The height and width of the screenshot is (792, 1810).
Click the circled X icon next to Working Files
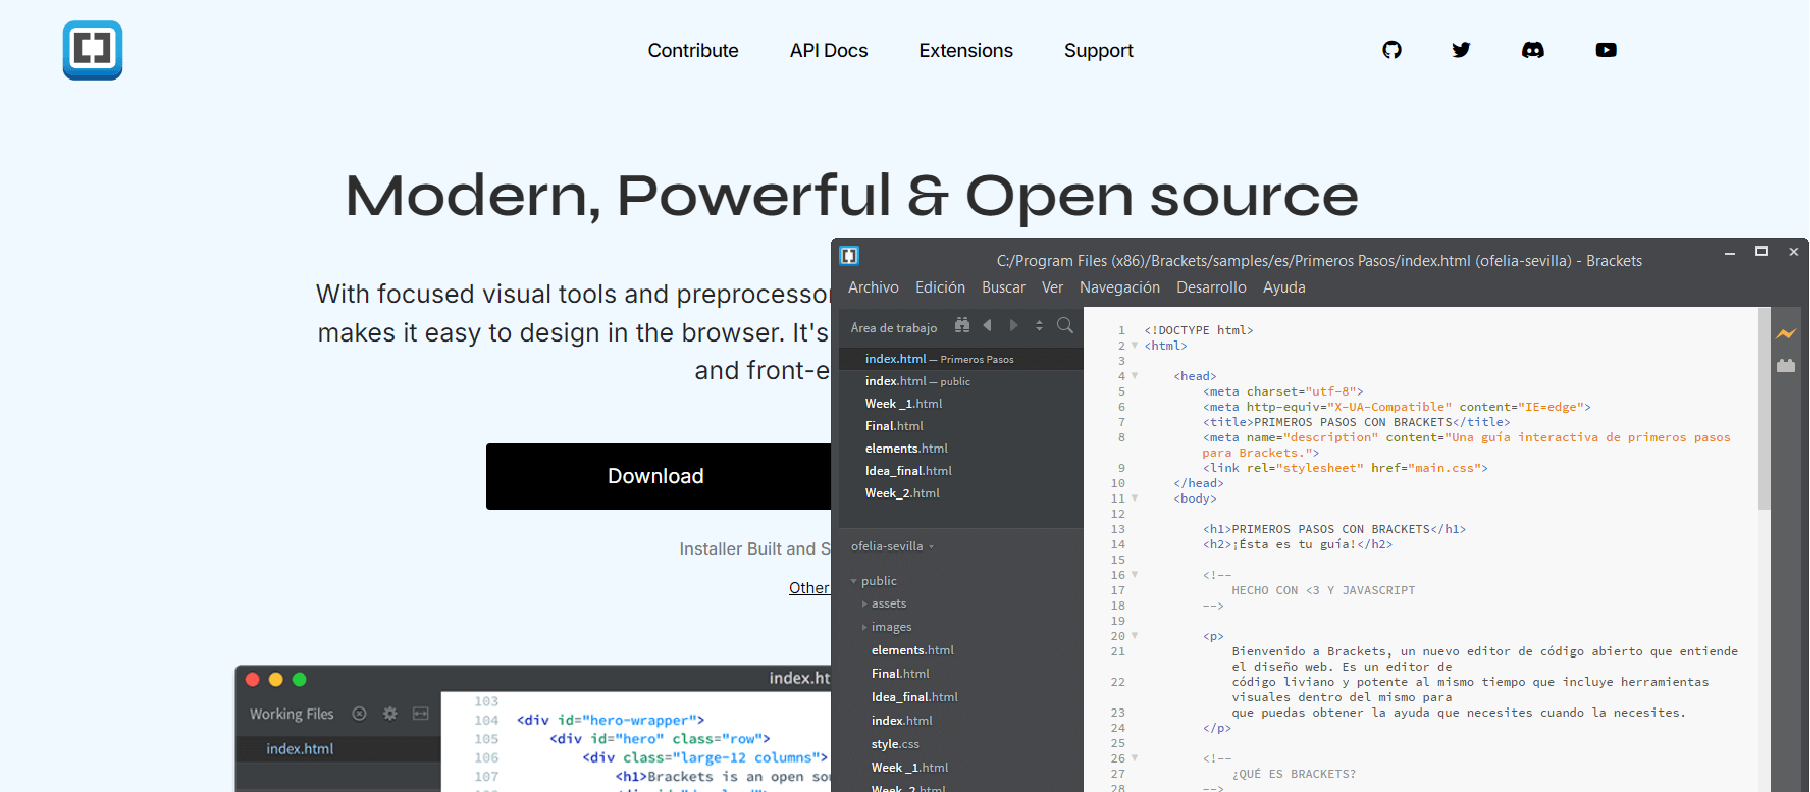point(360,713)
